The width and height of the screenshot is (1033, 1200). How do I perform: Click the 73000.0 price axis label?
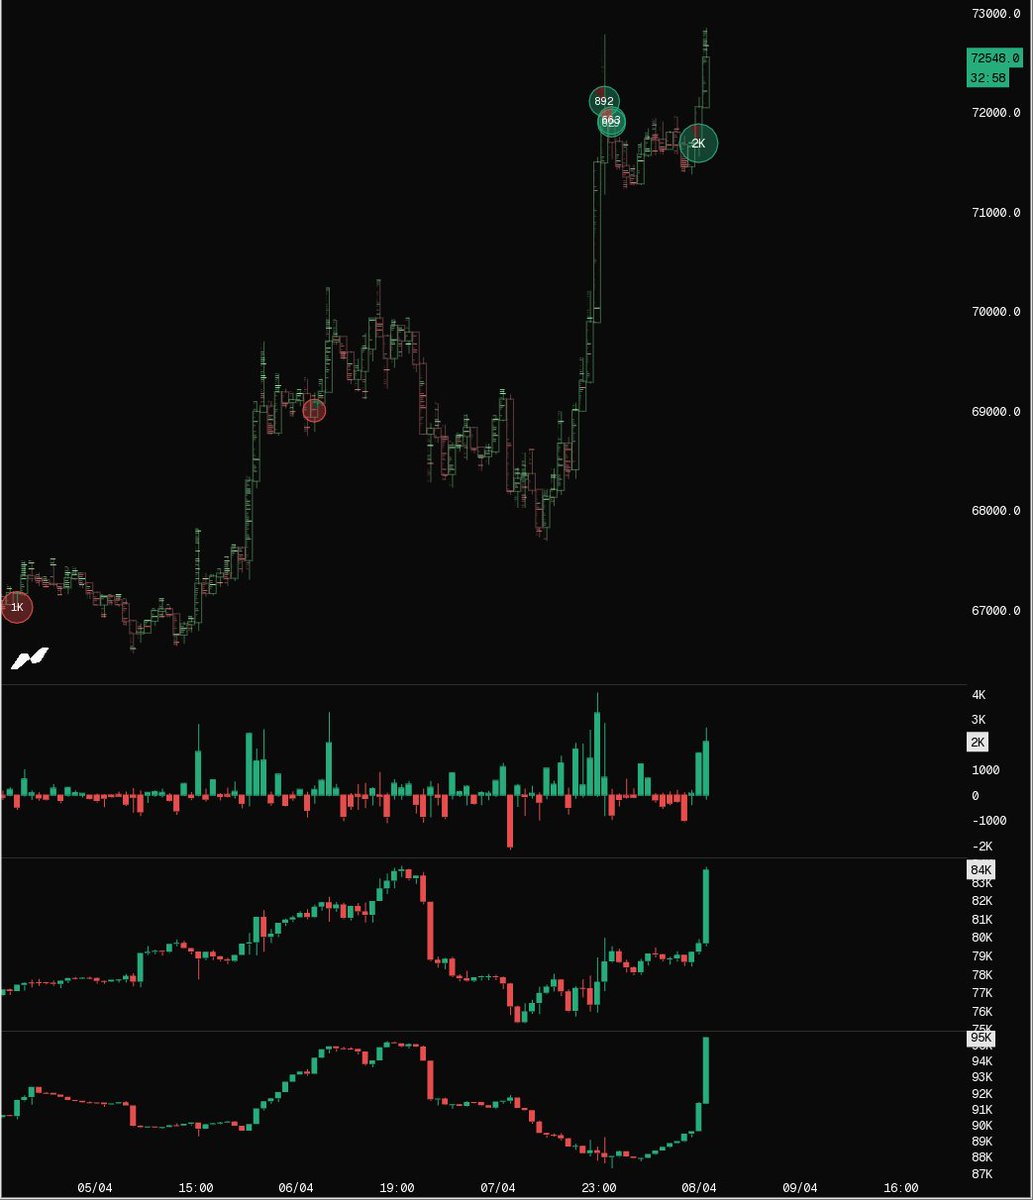coord(996,14)
